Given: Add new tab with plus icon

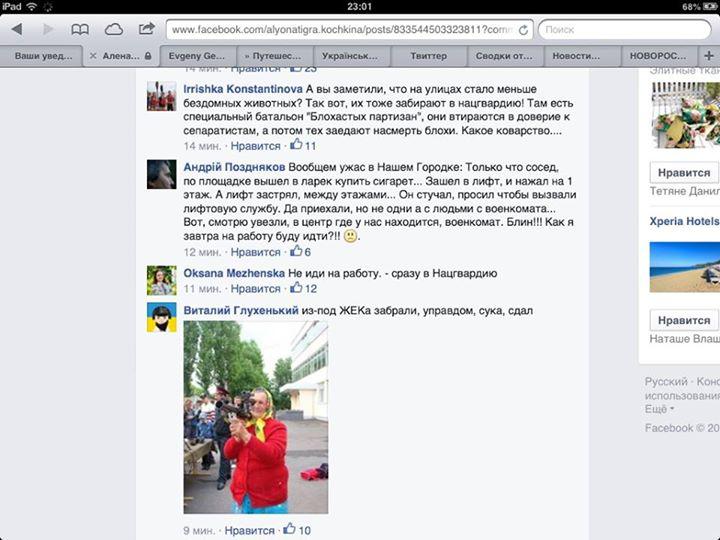Looking at the screenshot, I should click(x=709, y=56).
